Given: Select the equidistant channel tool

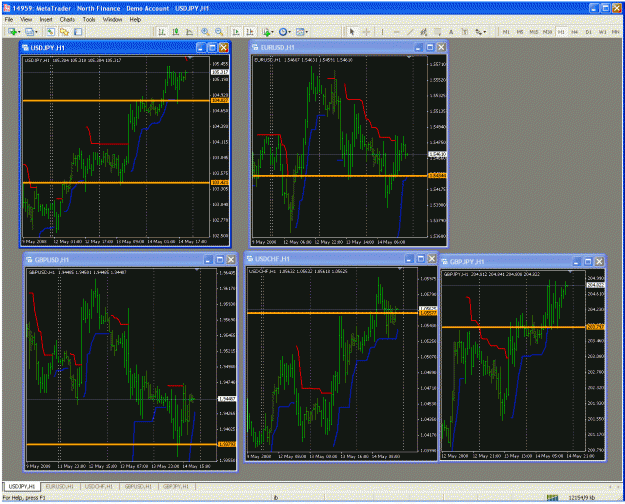Looking at the screenshot, I should click(424, 32).
